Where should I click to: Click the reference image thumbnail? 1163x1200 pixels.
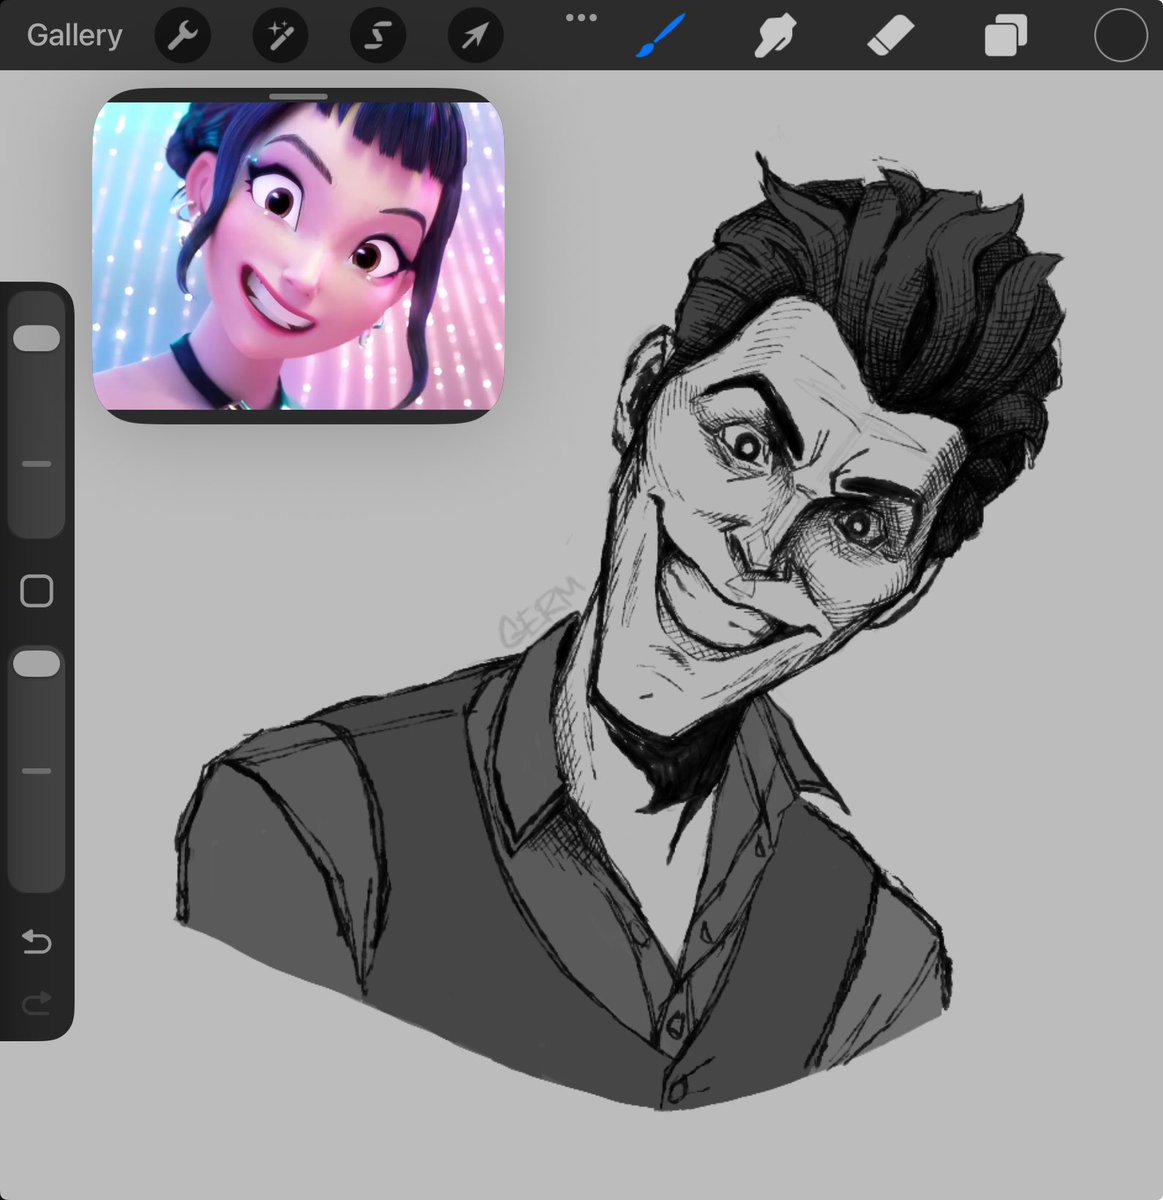coord(298,258)
